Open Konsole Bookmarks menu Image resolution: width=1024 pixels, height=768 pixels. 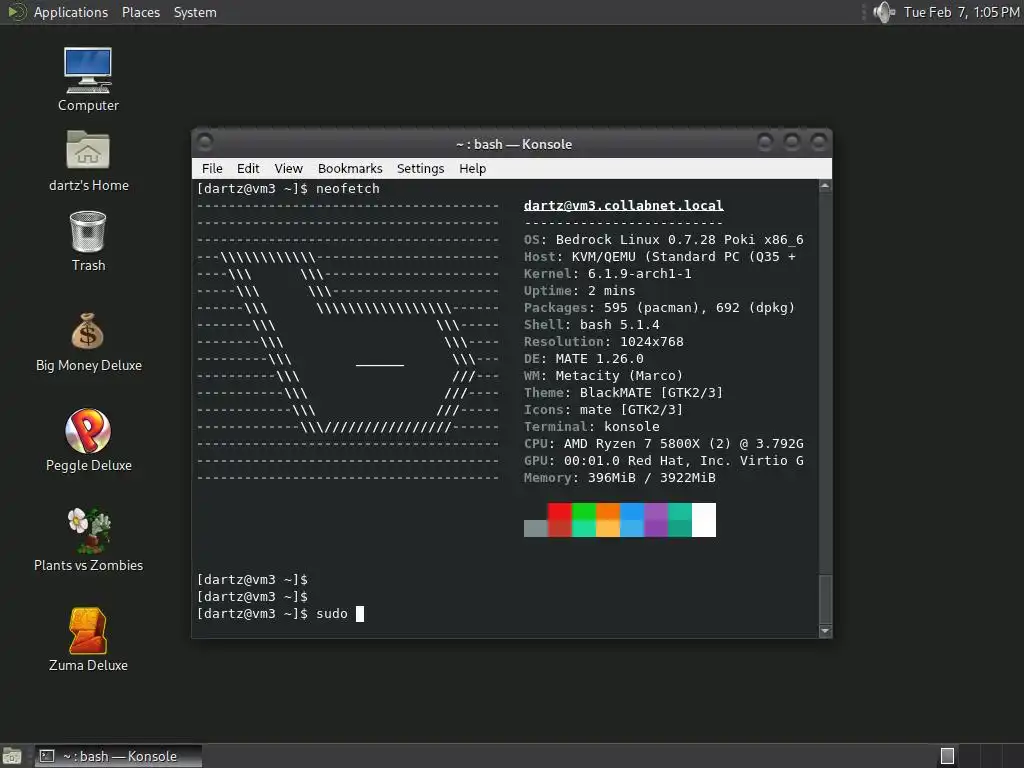coord(350,168)
